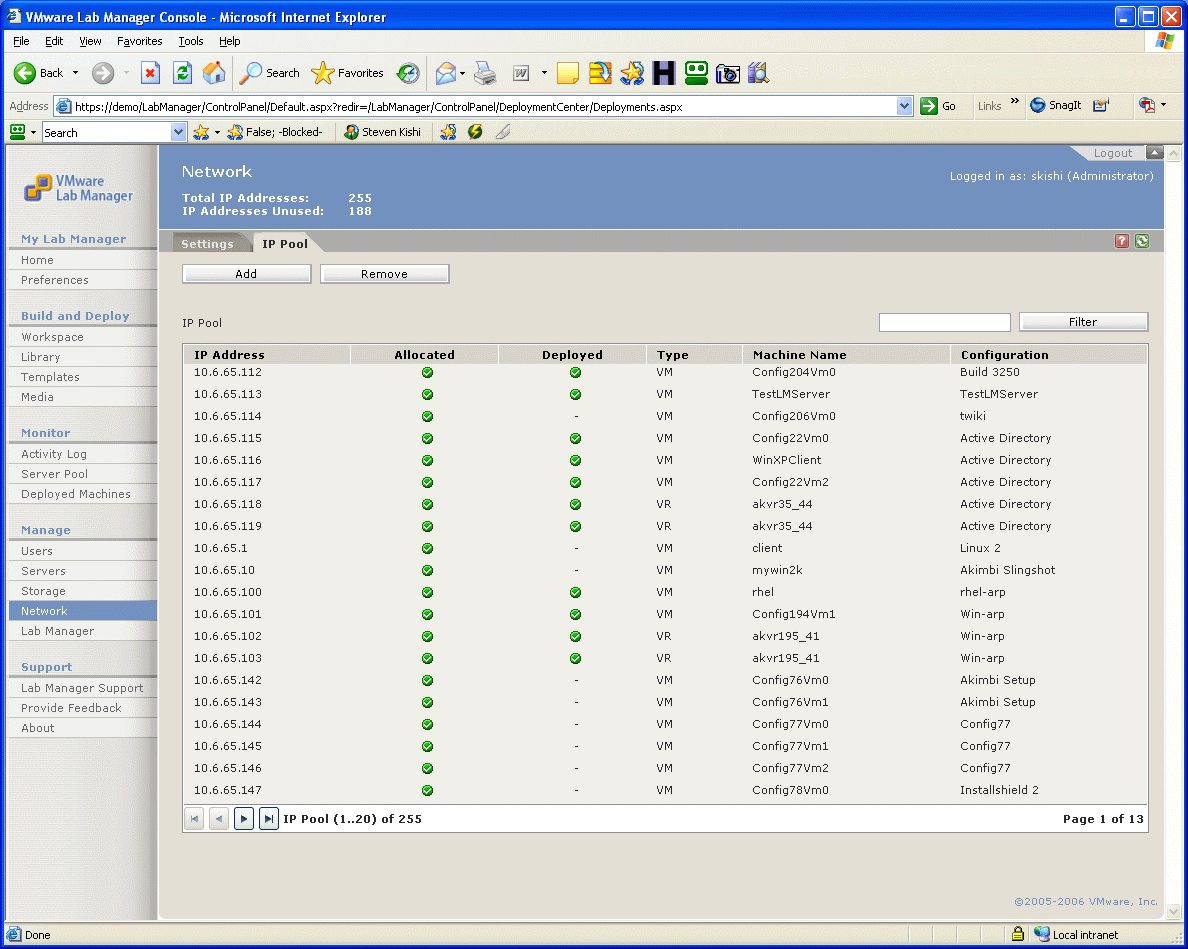Image resolution: width=1188 pixels, height=949 pixels.
Task: Sort by the Machine Name column header
Action: point(799,354)
